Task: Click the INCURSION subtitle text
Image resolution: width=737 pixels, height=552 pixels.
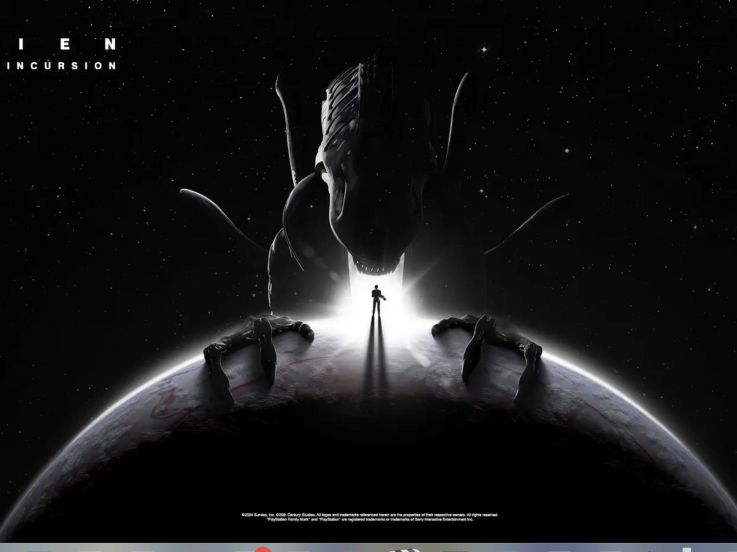Action: (x=61, y=66)
